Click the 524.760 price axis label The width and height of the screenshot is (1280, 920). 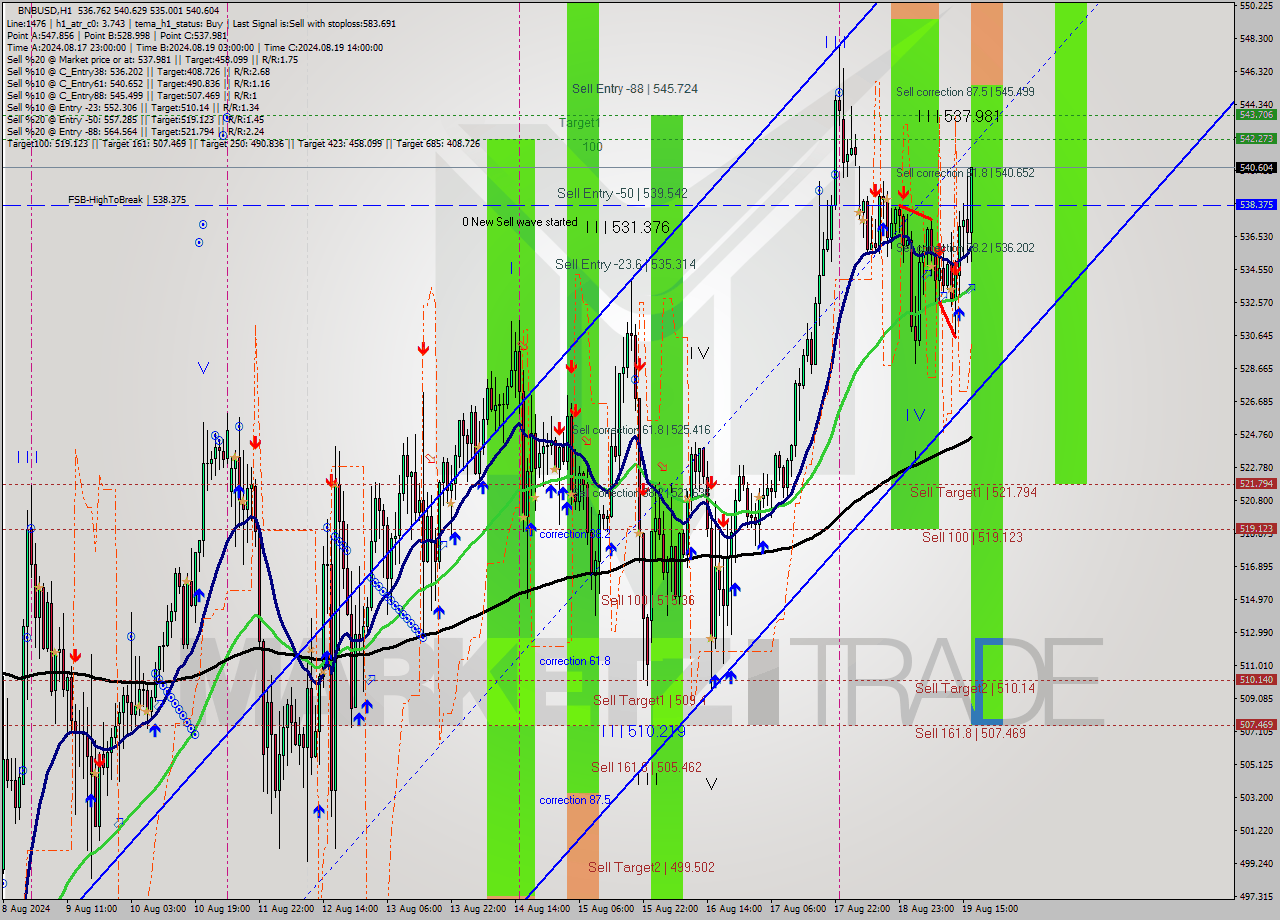coord(1256,434)
